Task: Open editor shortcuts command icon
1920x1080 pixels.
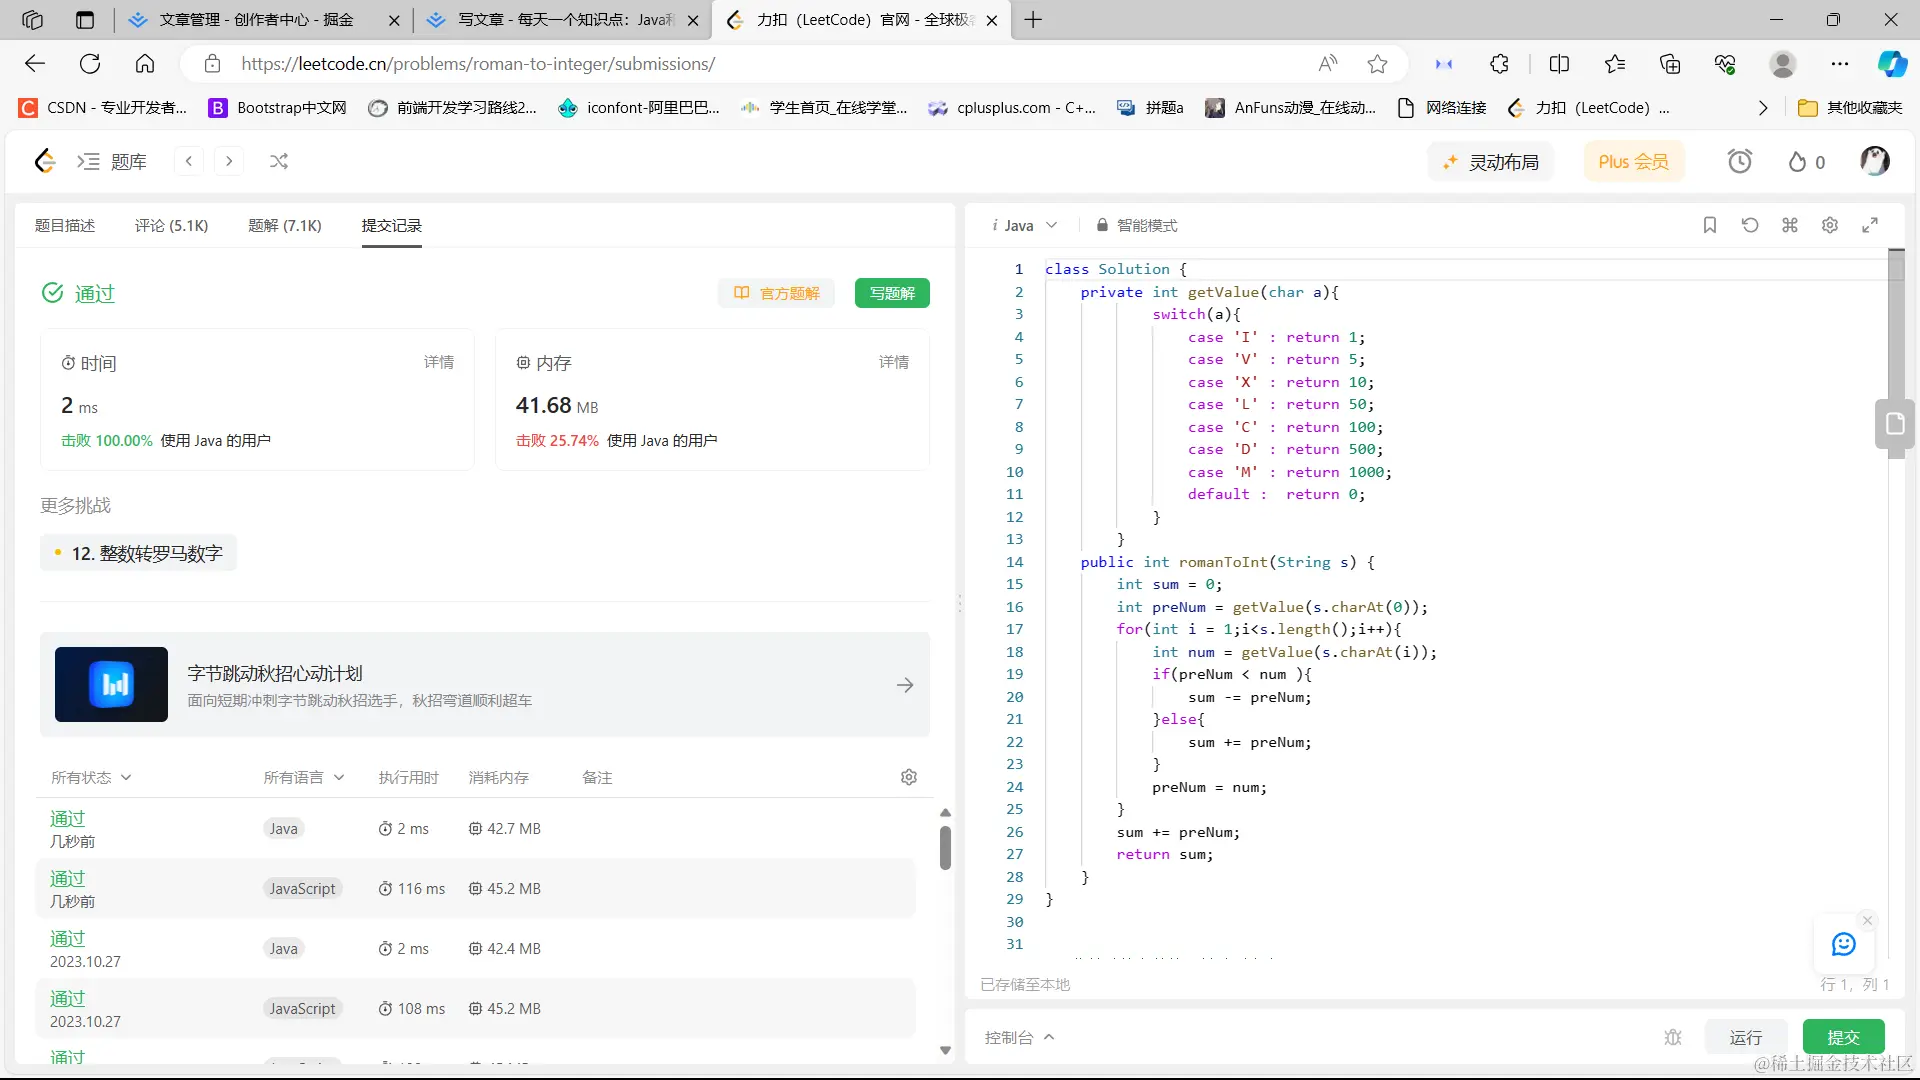Action: pos(1790,225)
